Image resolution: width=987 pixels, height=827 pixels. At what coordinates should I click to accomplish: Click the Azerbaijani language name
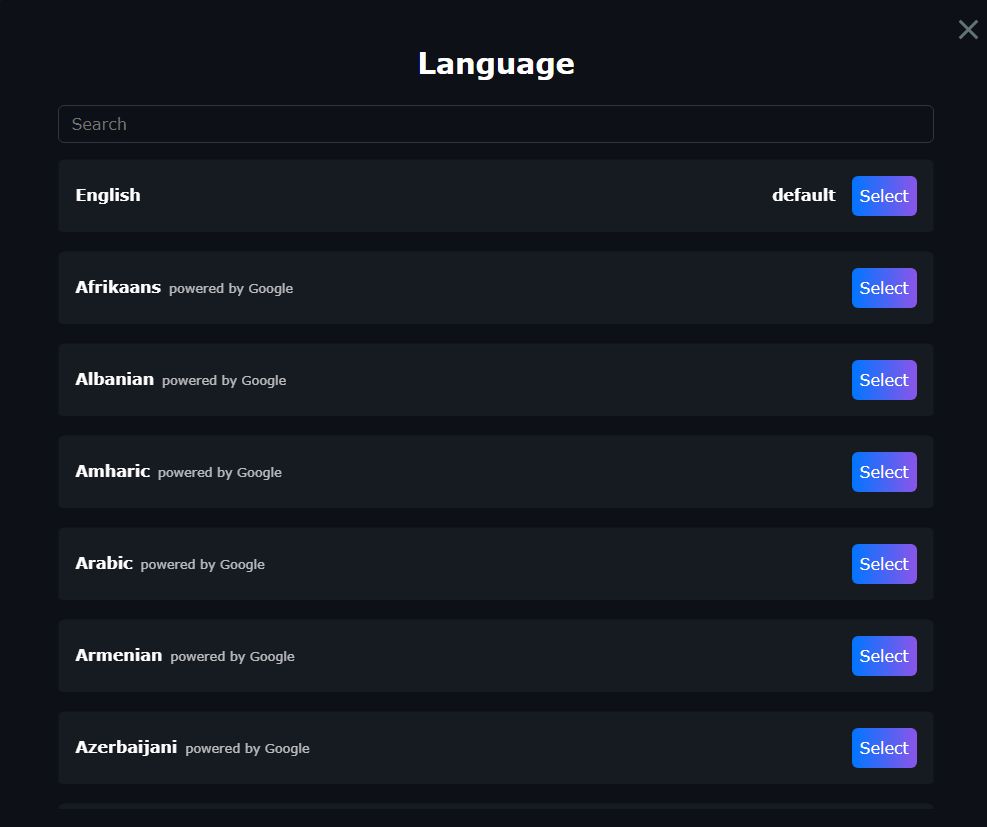pyautogui.click(x=126, y=747)
